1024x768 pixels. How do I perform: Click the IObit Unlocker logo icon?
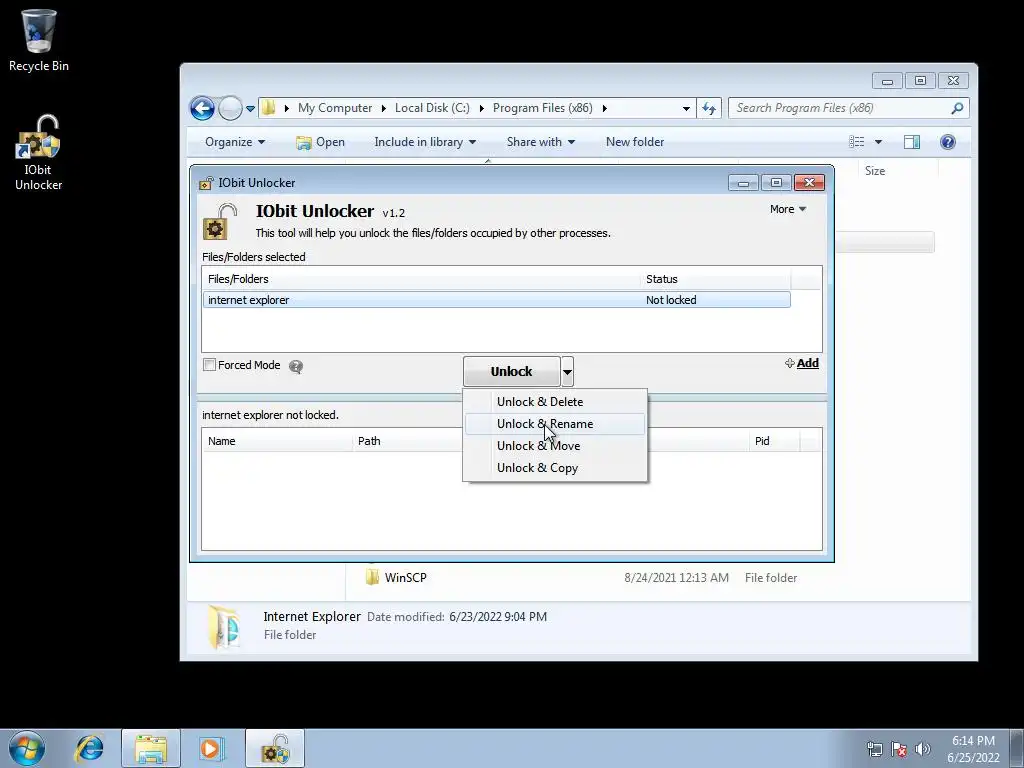[x=219, y=221]
